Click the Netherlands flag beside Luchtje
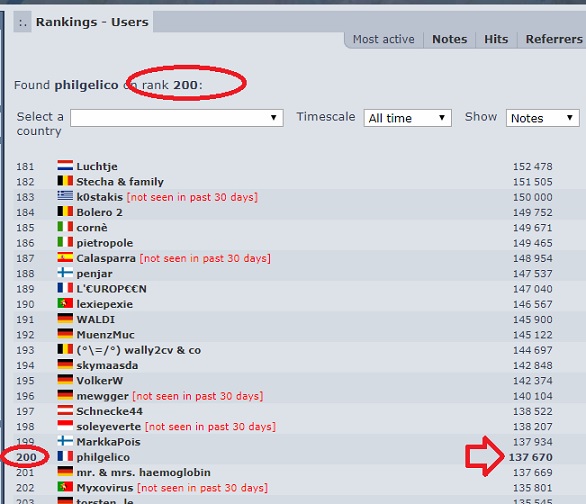 65,166
